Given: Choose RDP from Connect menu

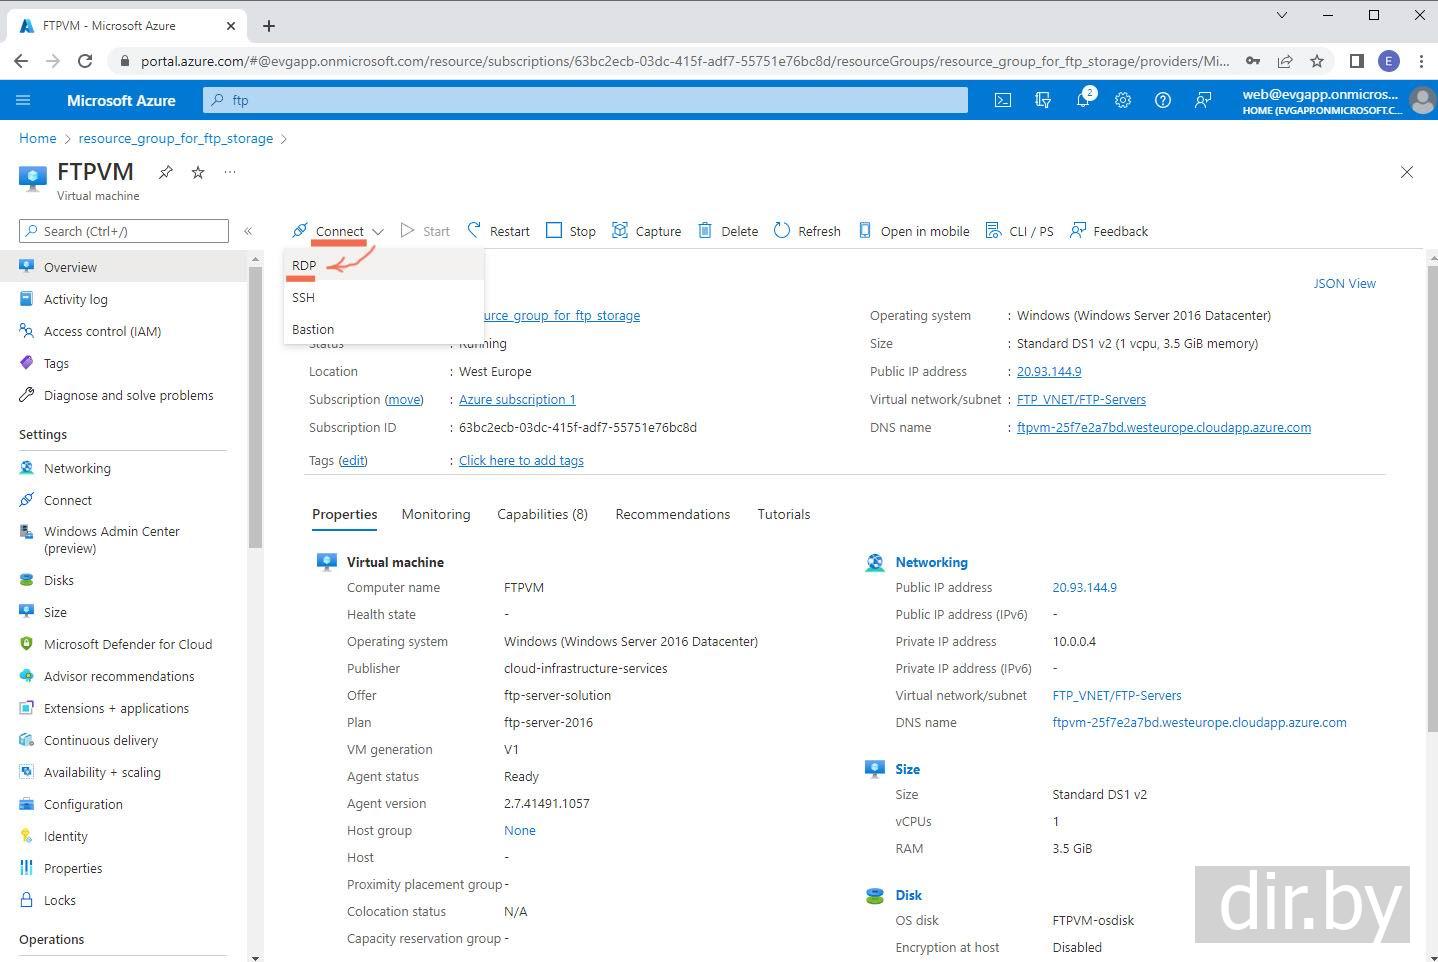Looking at the screenshot, I should click(384, 265).
